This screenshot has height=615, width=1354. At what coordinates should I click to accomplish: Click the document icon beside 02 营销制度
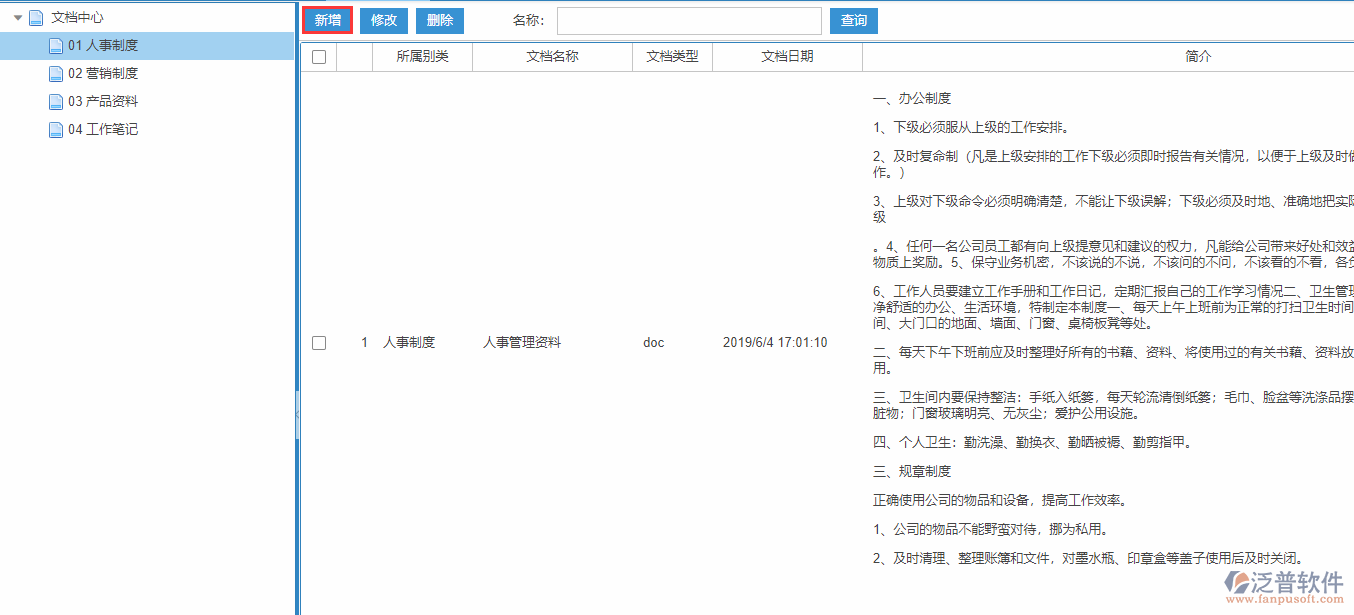coord(56,73)
